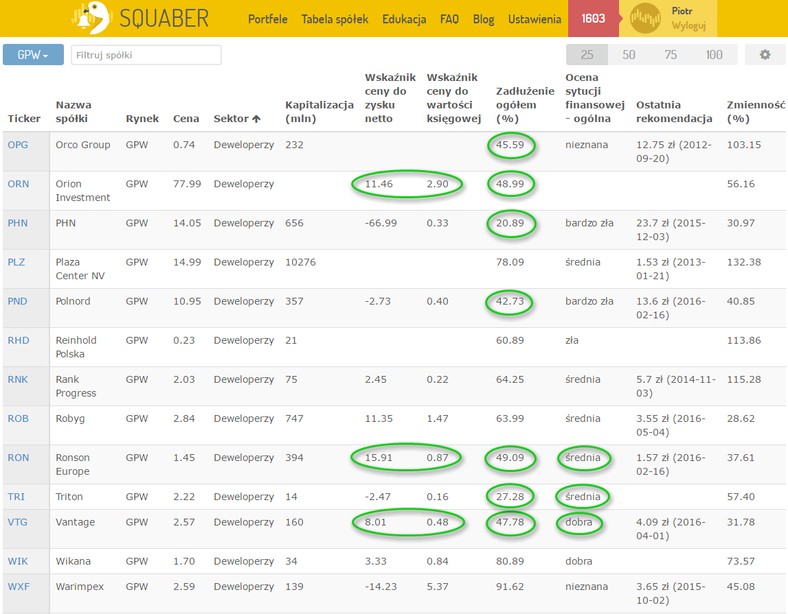Click Piotr's waveform avatar icon

click(645, 19)
